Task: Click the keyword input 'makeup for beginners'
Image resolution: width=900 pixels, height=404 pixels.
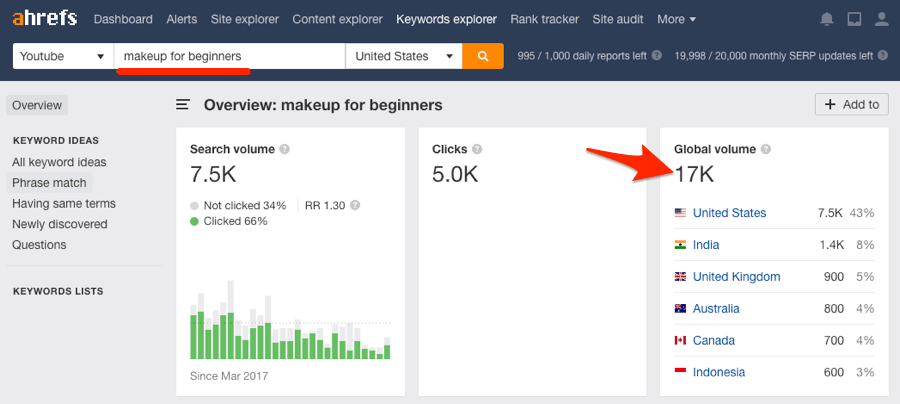Action: point(230,56)
